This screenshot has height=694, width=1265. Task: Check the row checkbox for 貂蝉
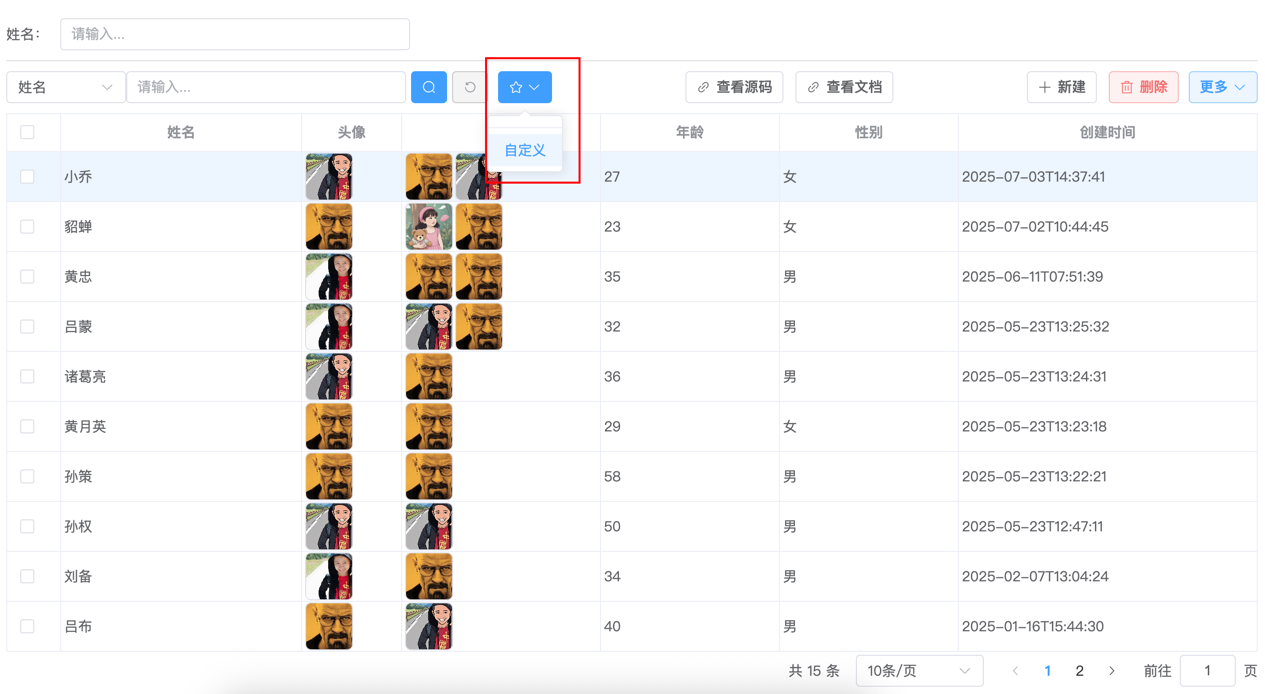[x=27, y=227]
